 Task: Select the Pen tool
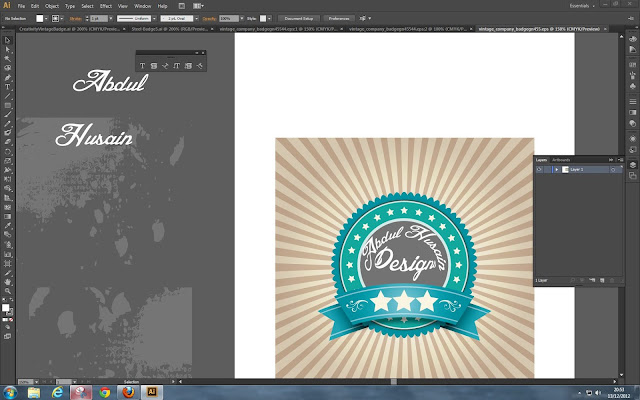coord(7,78)
